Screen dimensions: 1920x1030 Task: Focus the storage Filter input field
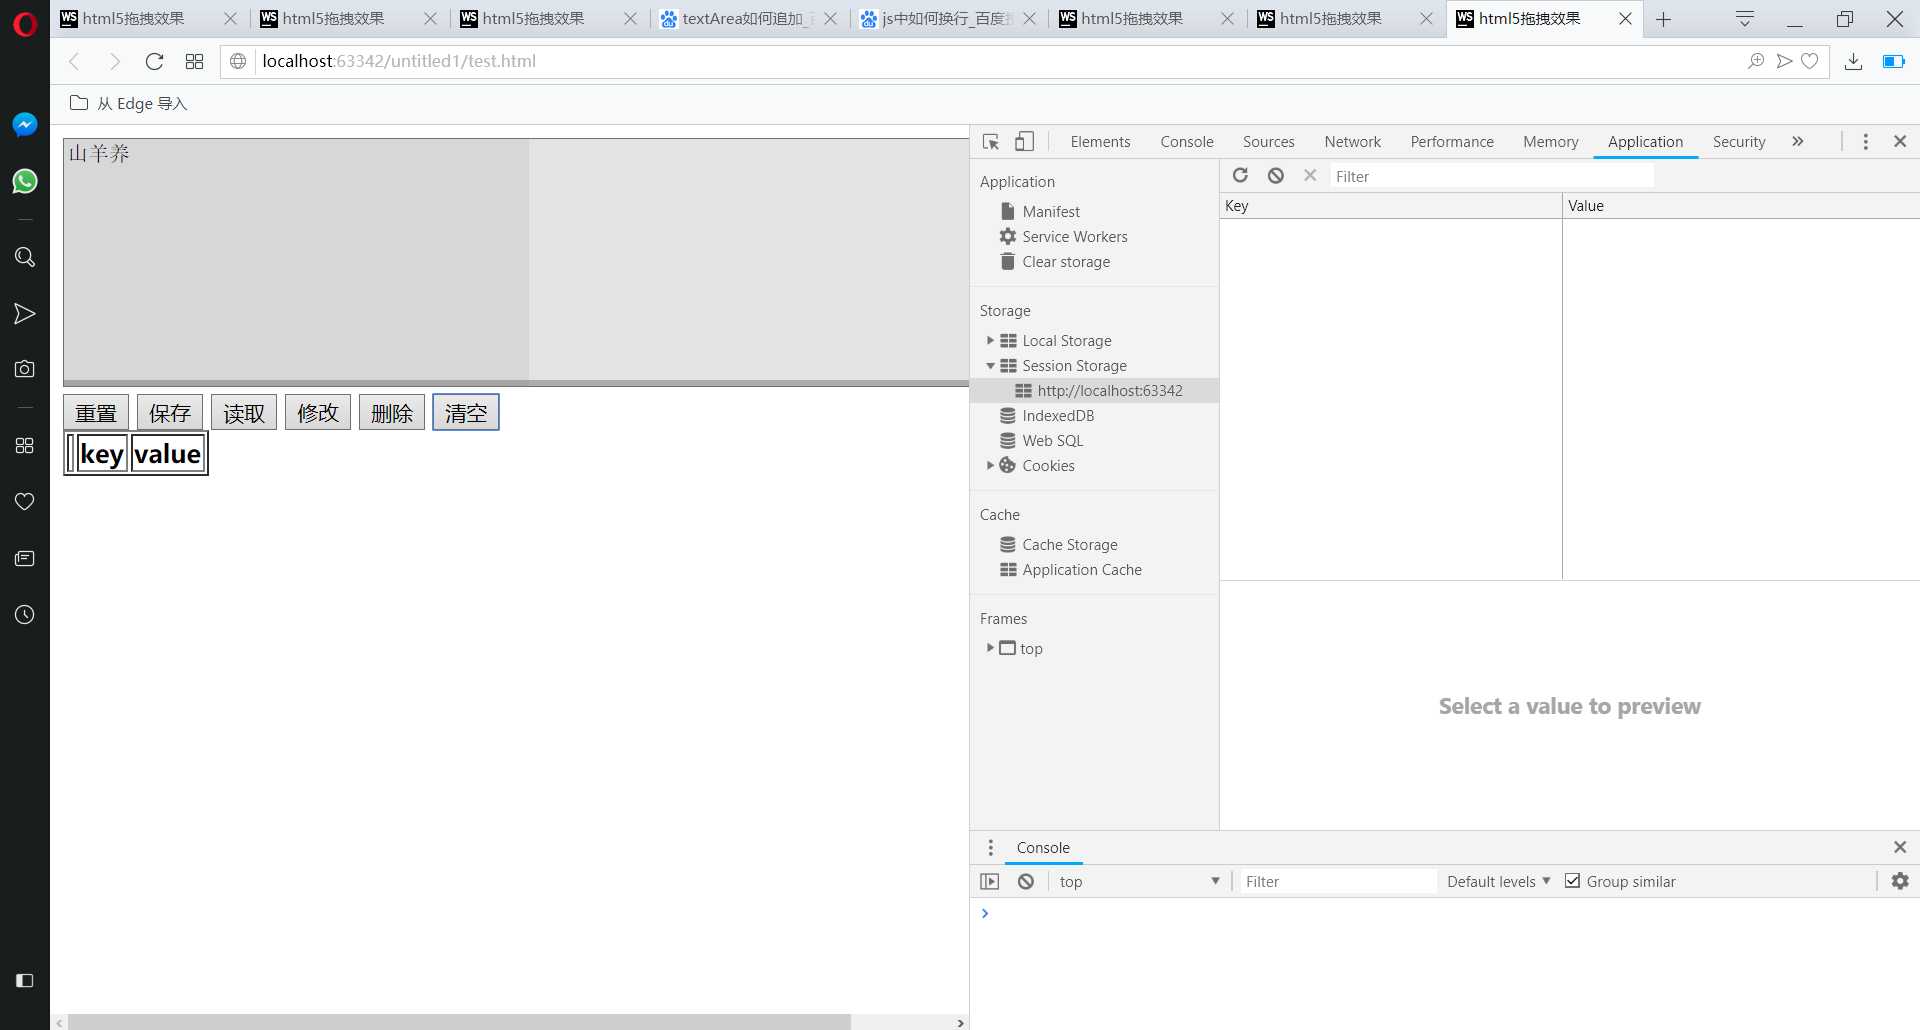click(x=1491, y=176)
